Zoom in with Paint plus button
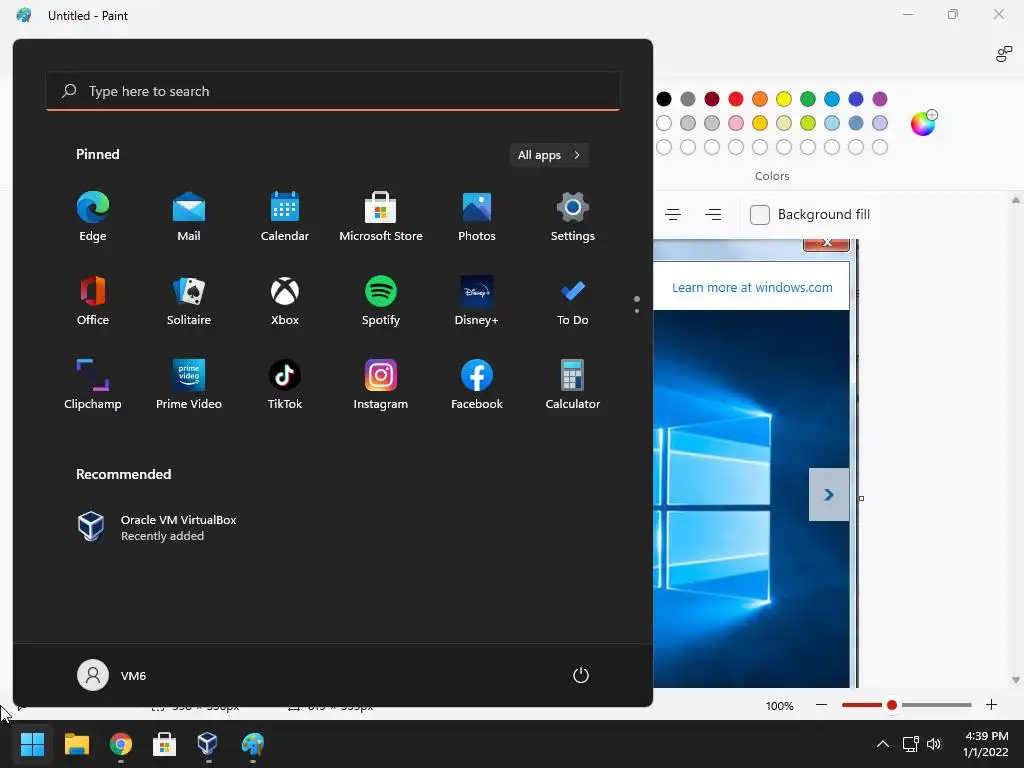Screen dimensions: 1024x768 coord(991,705)
